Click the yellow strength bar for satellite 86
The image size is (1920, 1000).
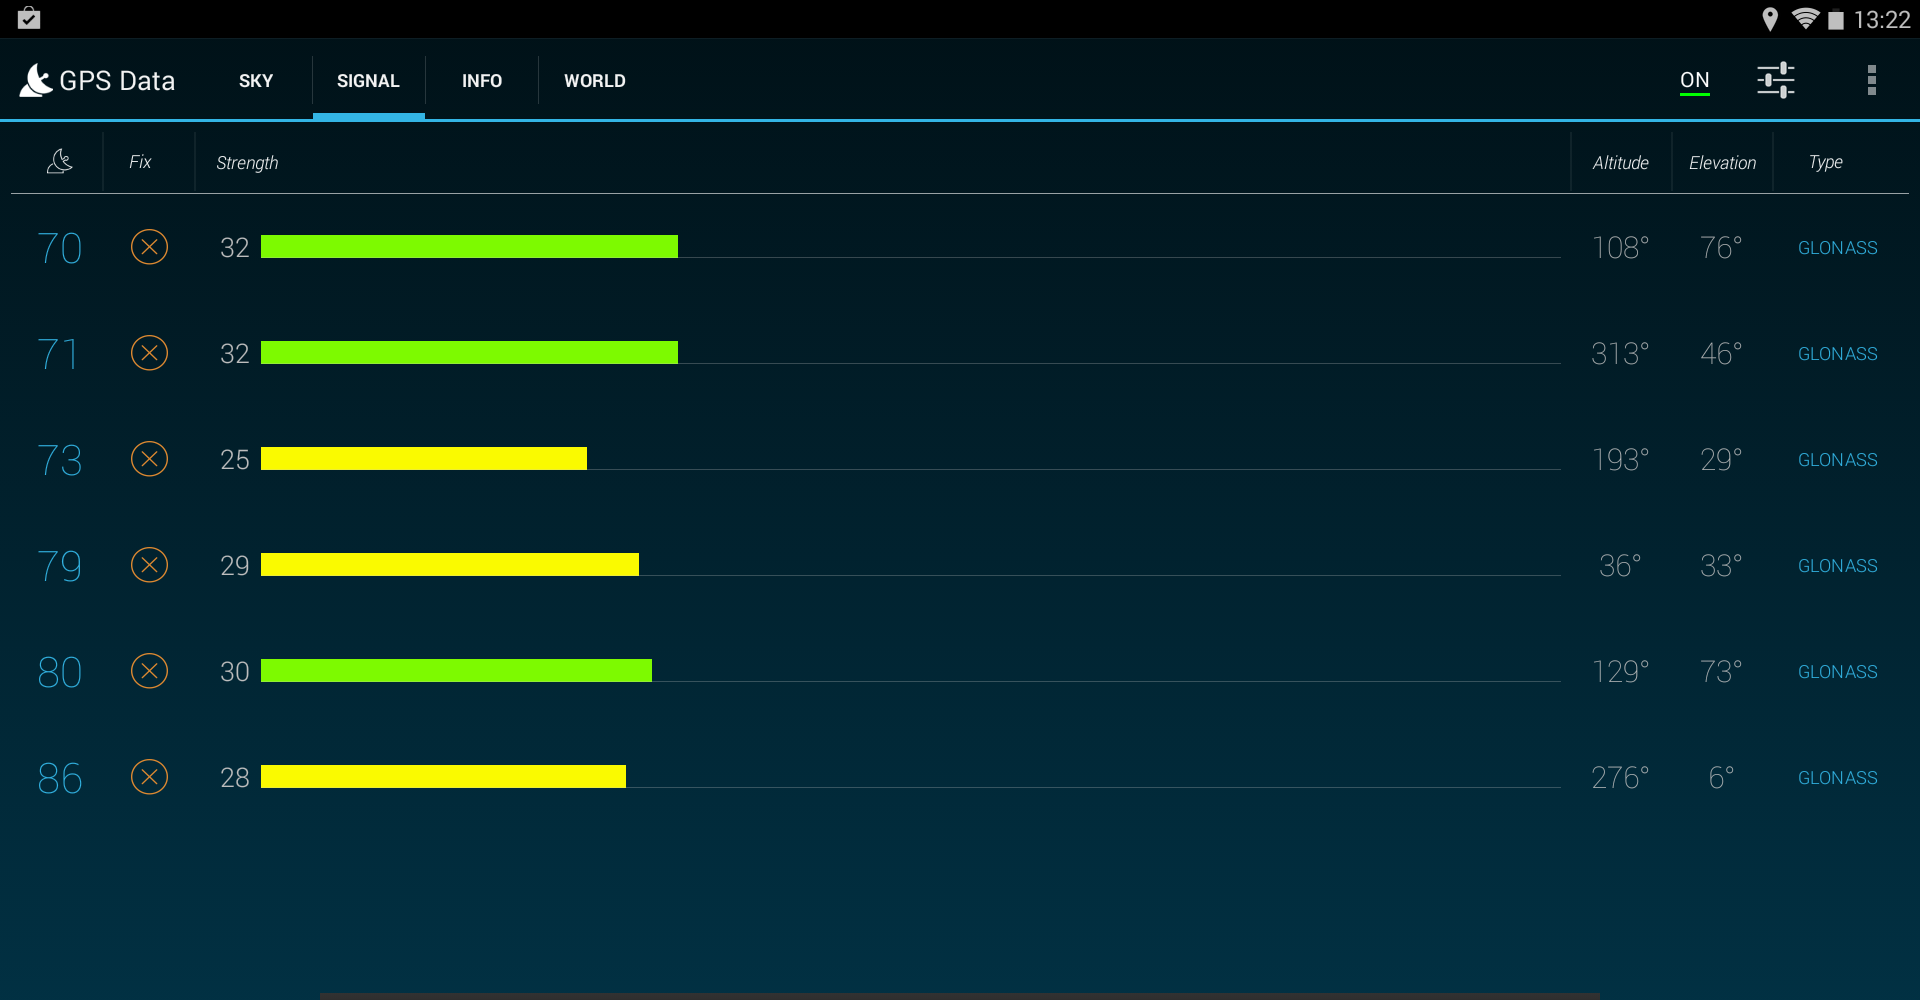click(443, 777)
